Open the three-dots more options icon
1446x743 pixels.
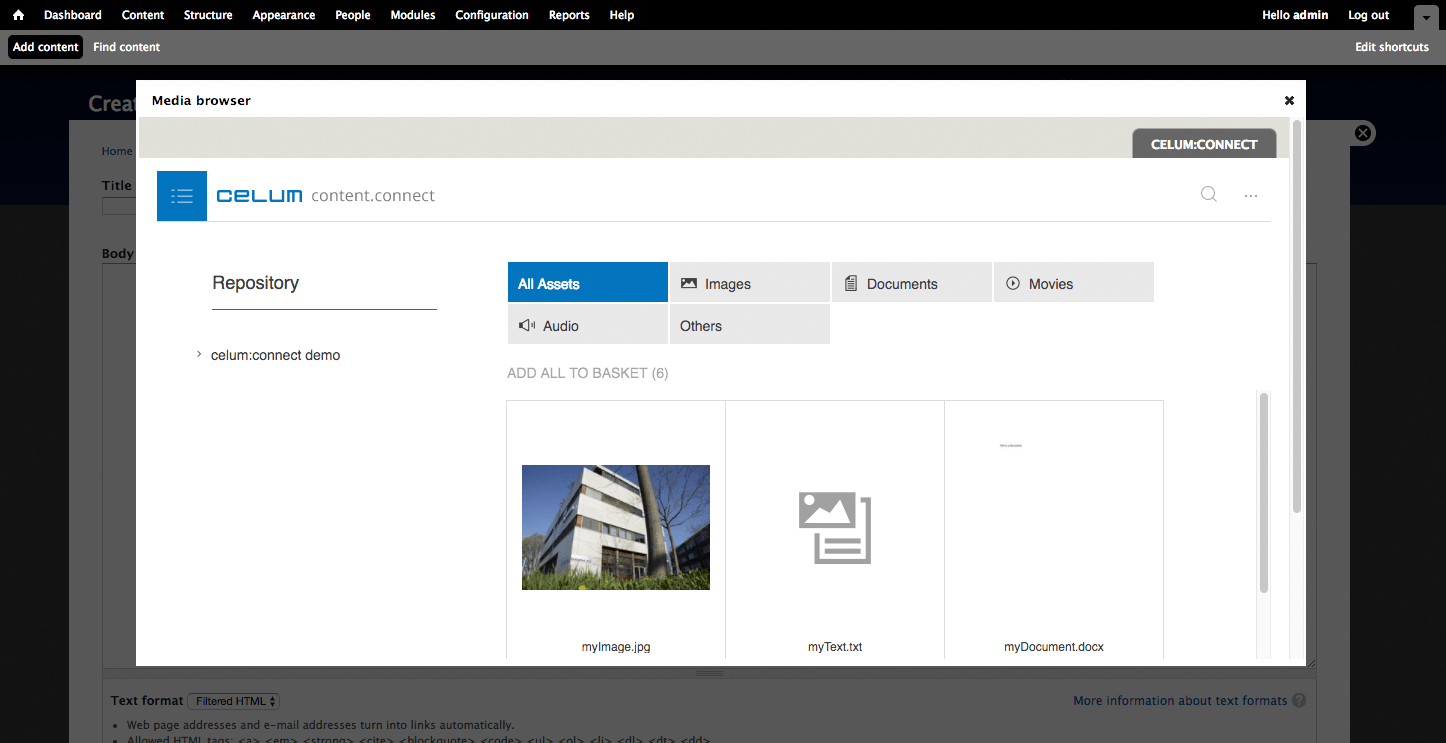[x=1251, y=196]
